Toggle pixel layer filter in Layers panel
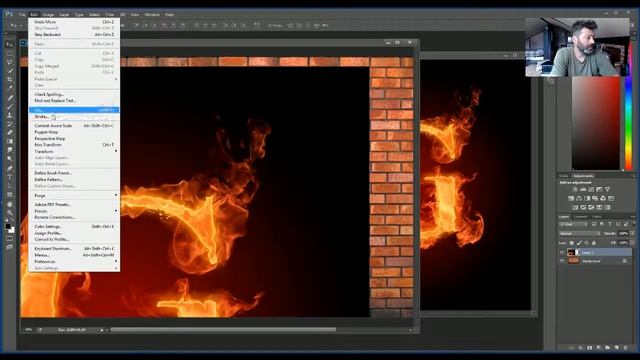The image size is (640, 360). (594, 224)
